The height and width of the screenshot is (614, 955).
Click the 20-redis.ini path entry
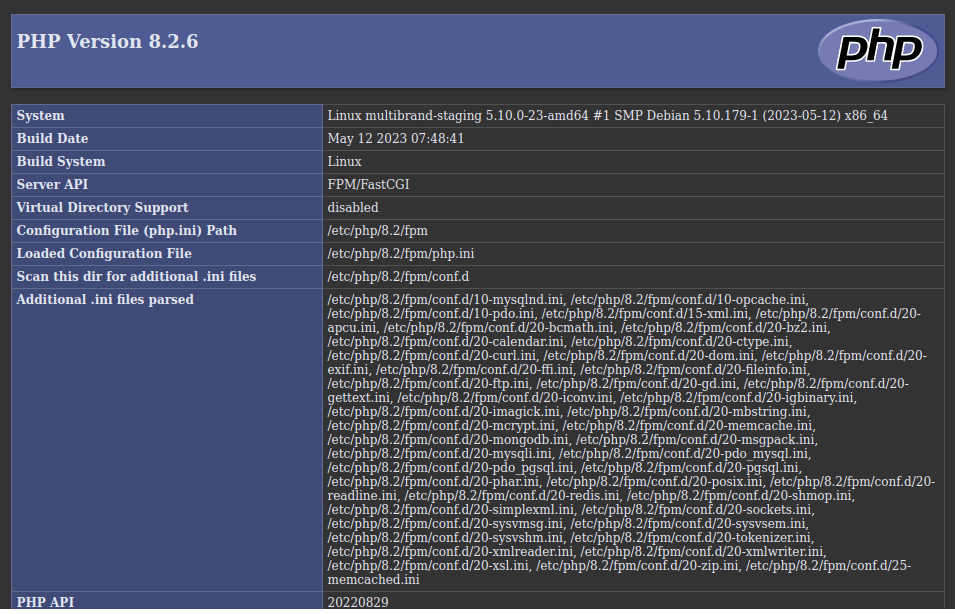pyautogui.click(x=512, y=496)
